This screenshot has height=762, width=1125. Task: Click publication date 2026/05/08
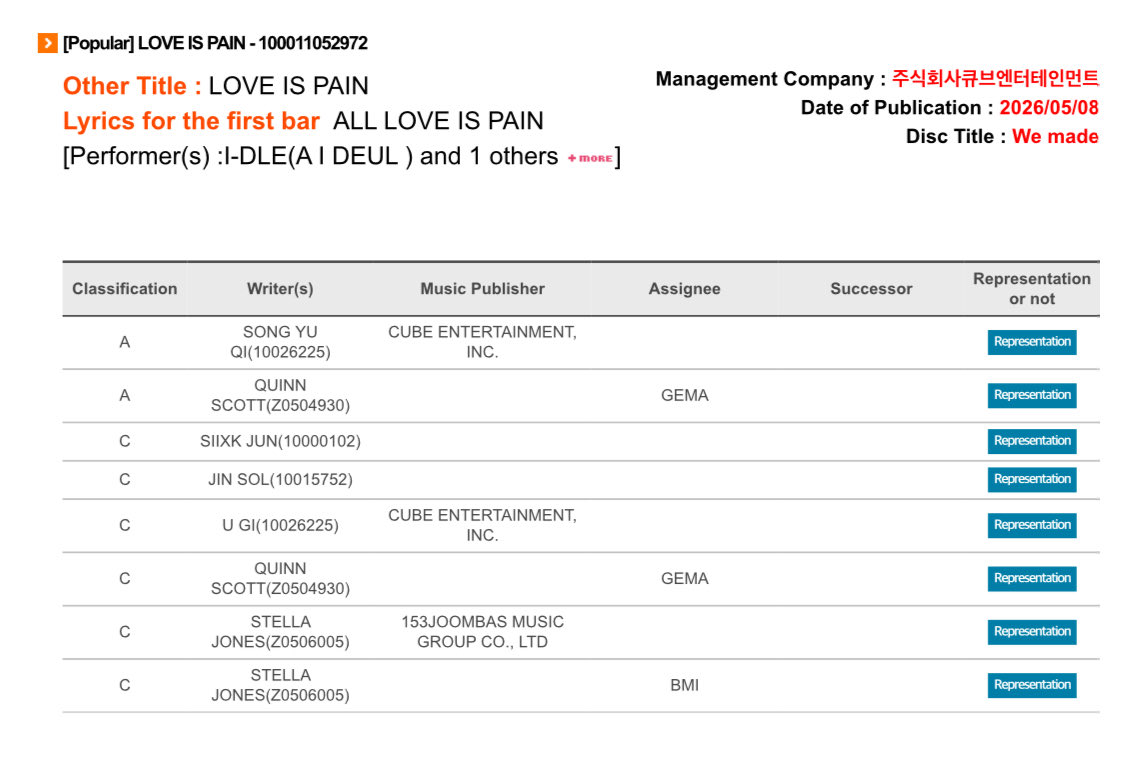pos(1049,108)
